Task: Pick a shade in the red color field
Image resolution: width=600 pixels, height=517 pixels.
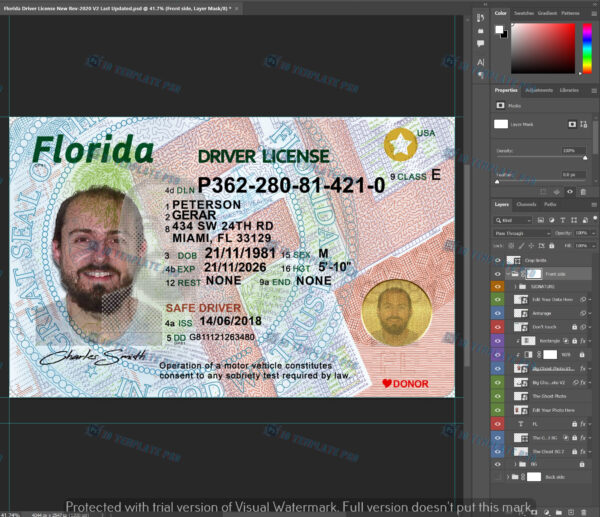Action: pyautogui.click(x=543, y=48)
